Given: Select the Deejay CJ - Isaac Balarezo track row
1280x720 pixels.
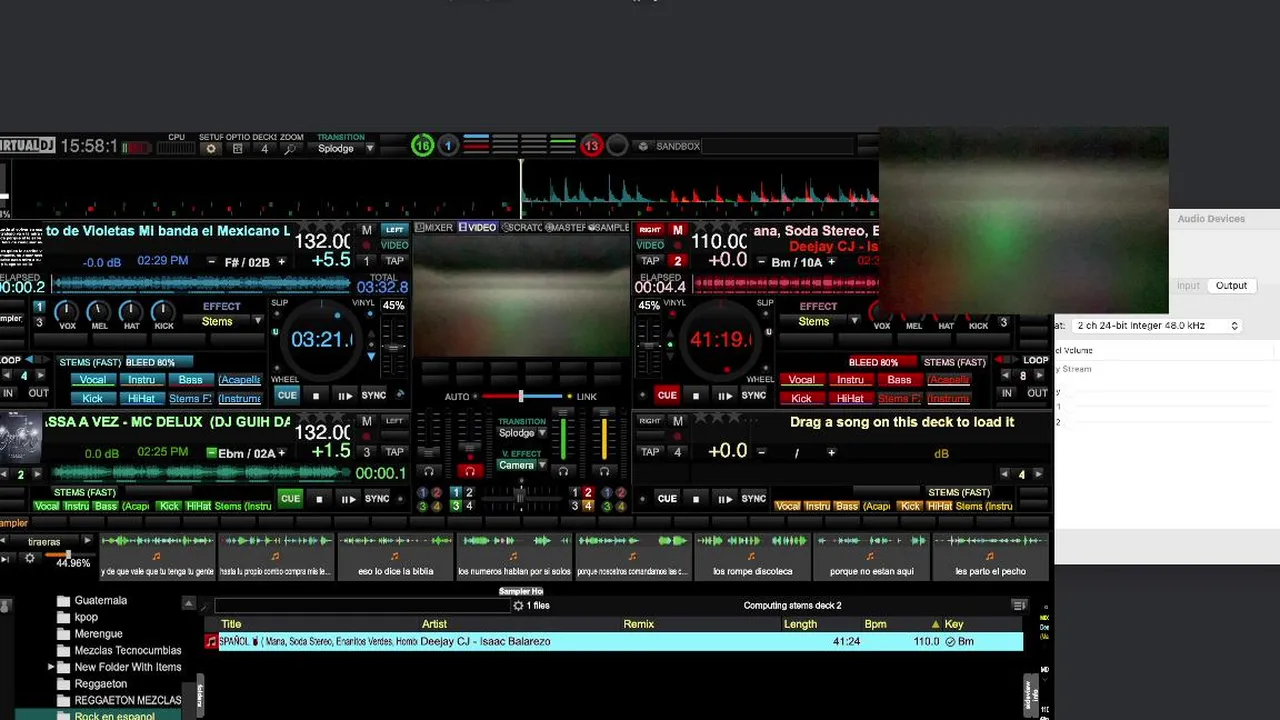Looking at the screenshot, I should 613,642.
